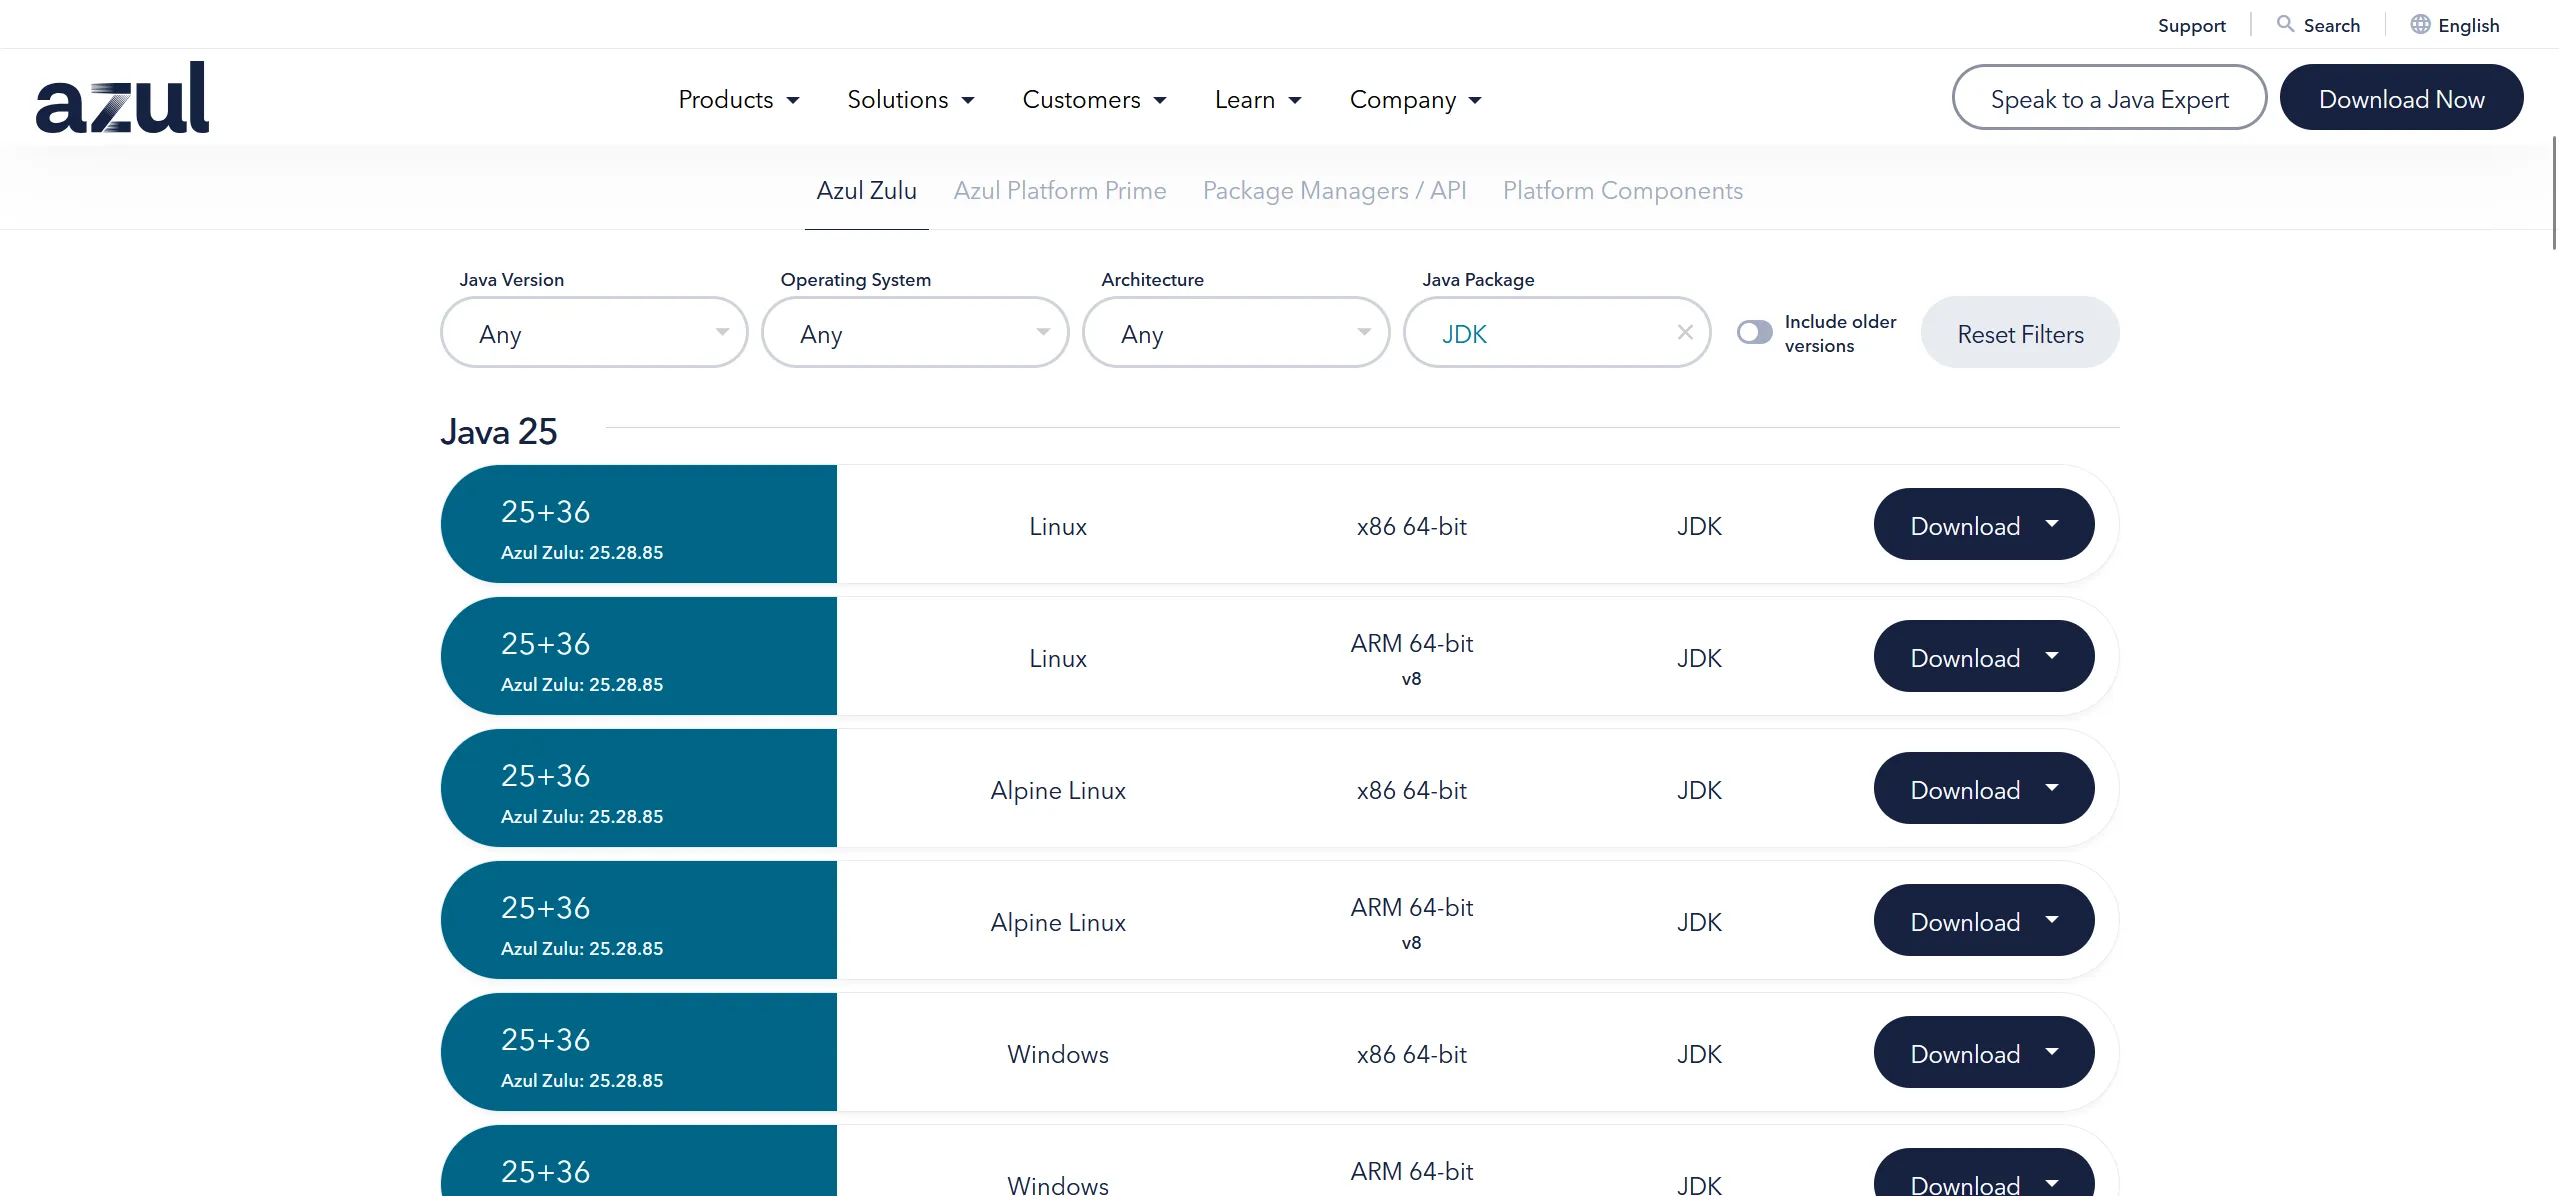2559x1196 pixels.
Task: Open the Windows x86 64-bit Download arrow
Action: coord(2052,1052)
